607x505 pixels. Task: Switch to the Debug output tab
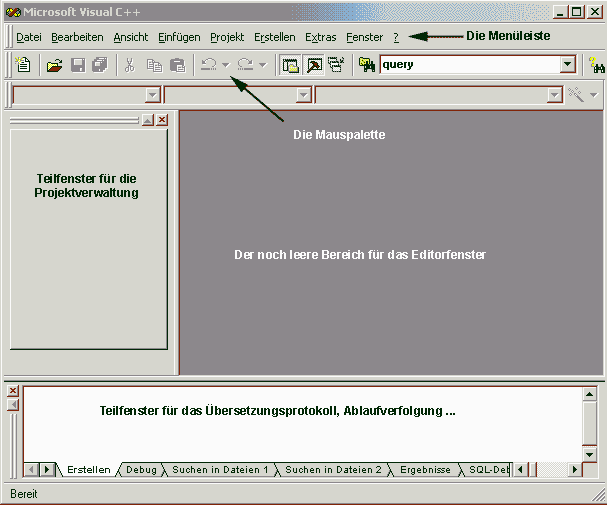pos(141,469)
